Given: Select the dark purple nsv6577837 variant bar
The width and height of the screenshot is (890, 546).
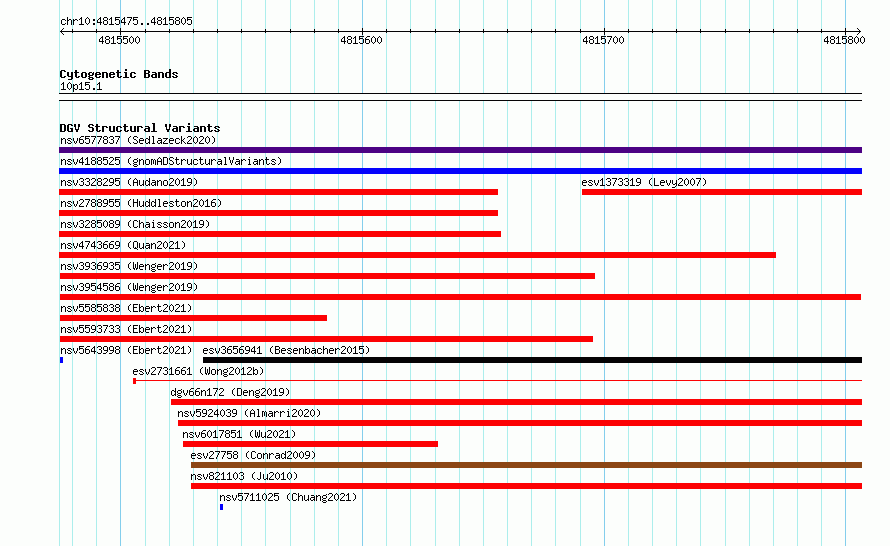Looking at the screenshot, I should click(460, 150).
